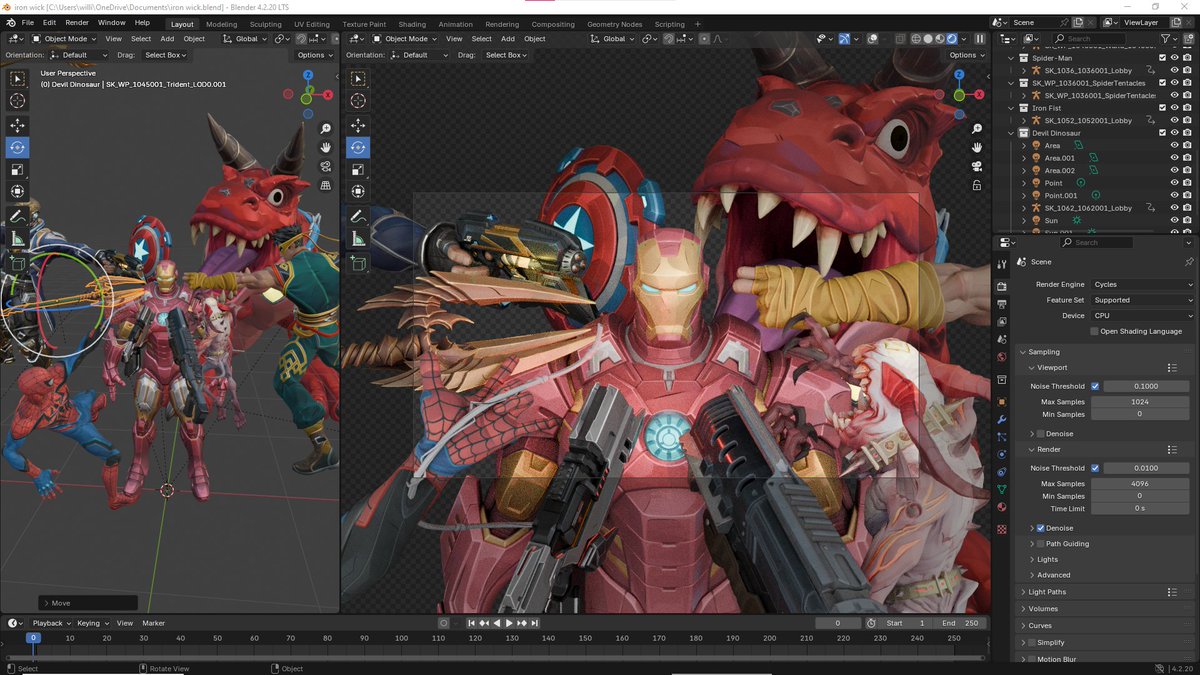Hide the Area.001 light in viewport
Viewport: 1200px width, 675px height.
pyautogui.click(x=1175, y=158)
